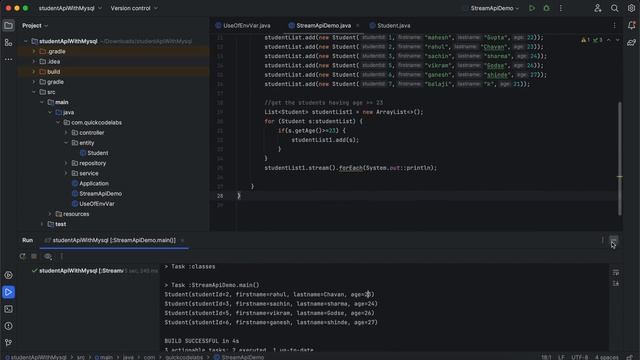Stop the running process in Run panel
640x360 pixels.
pos(34,256)
